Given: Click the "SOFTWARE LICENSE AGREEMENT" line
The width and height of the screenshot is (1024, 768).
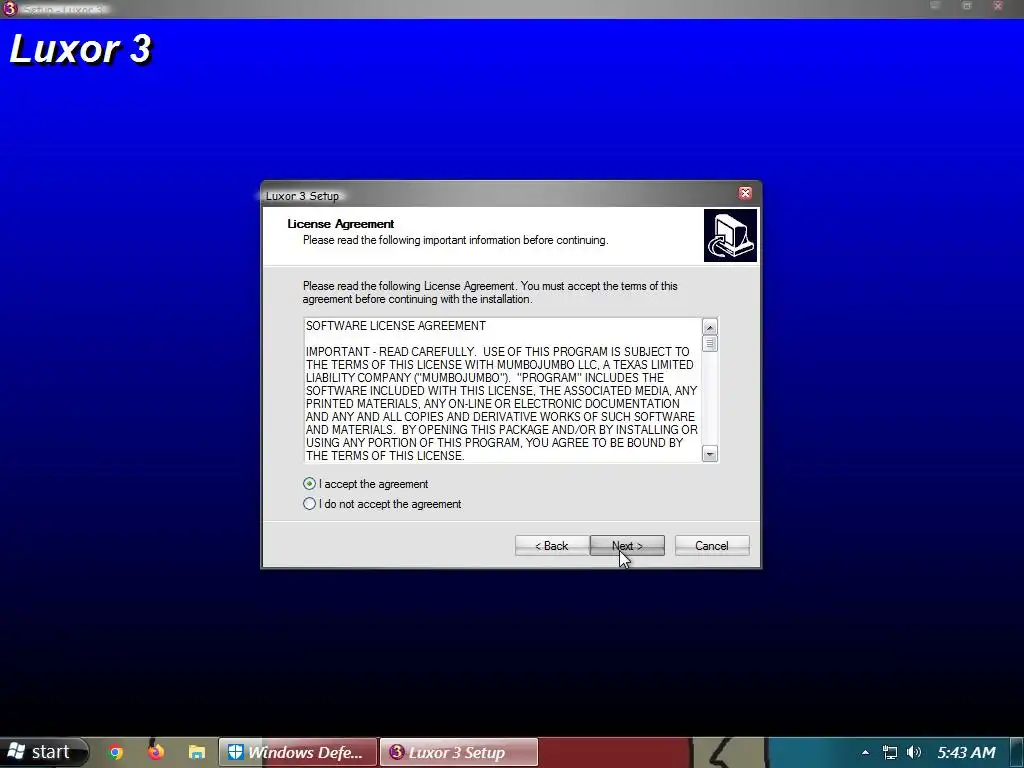Looking at the screenshot, I should [x=396, y=326].
